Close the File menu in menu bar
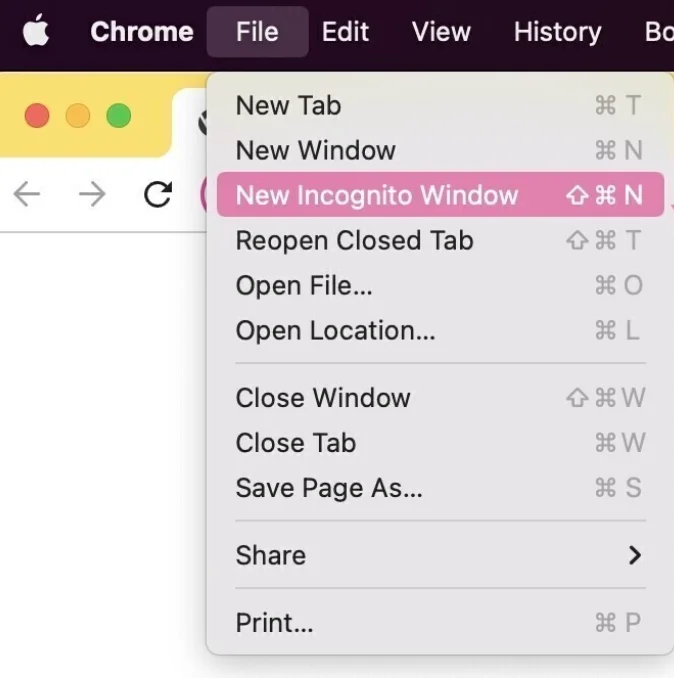Screen dimensions: 674x678 (x=257, y=32)
